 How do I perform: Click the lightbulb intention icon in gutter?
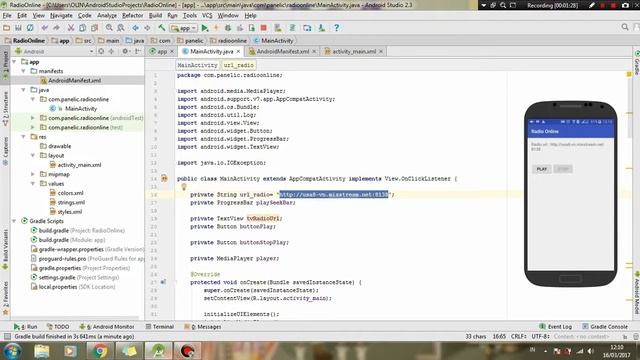184,187
